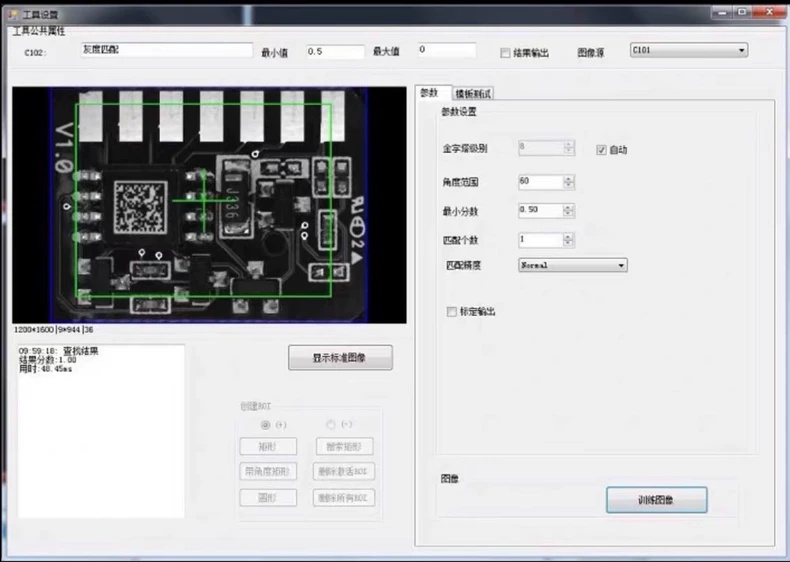Screen dimensions: 790x562
Task: Select the (+) ROI radio button
Action: click(266, 425)
